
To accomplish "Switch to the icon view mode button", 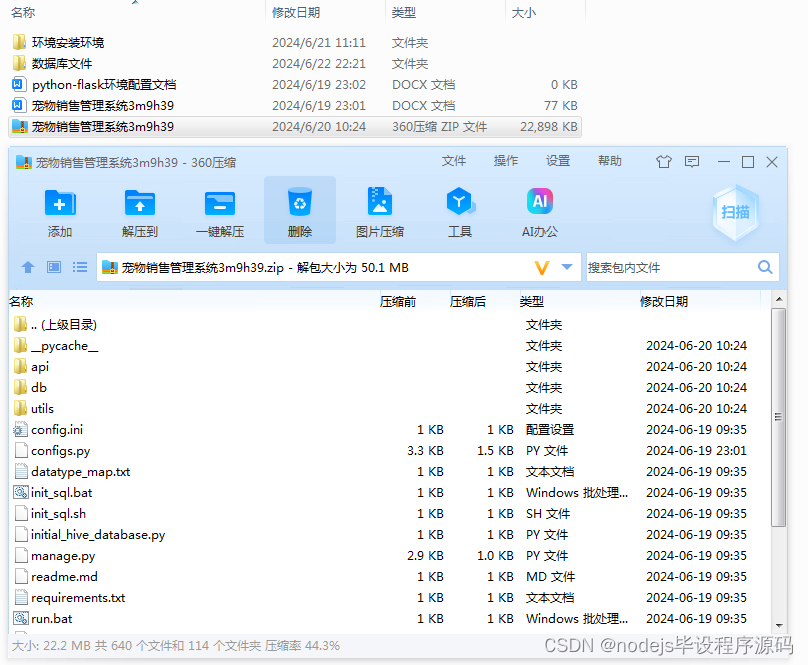I will pos(54,267).
